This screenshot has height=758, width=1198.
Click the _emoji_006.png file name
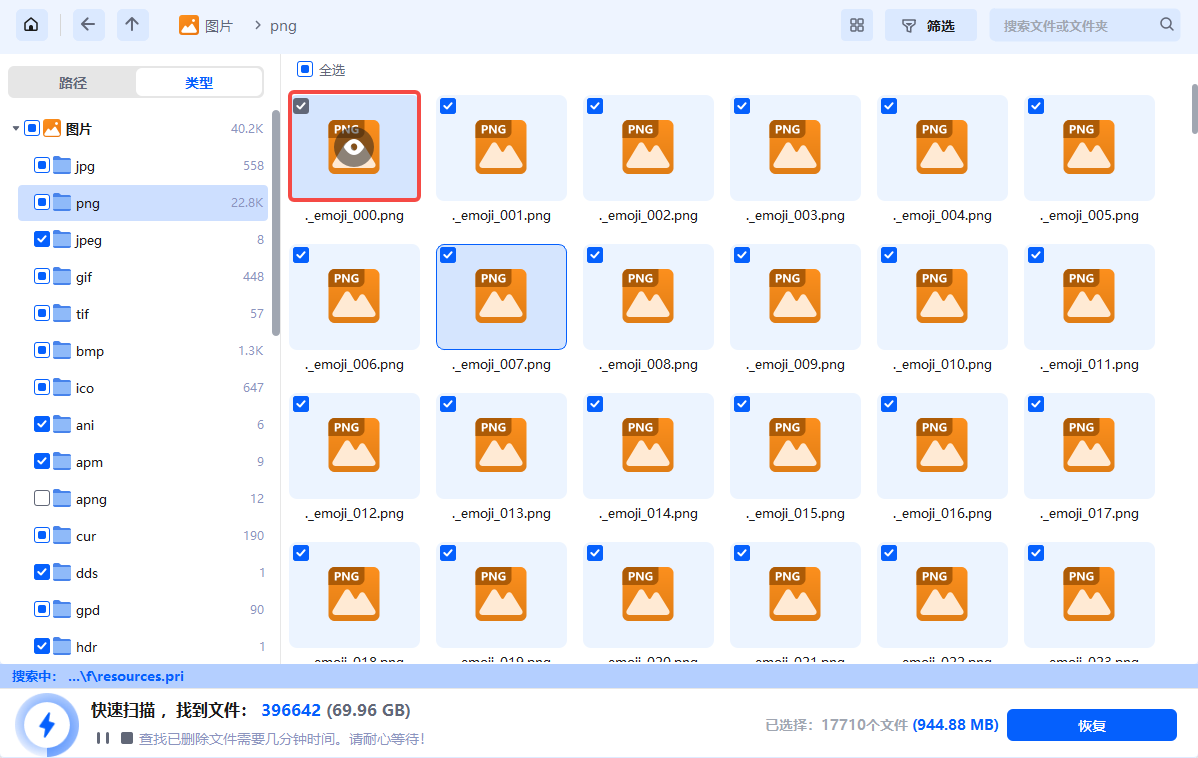click(355, 364)
